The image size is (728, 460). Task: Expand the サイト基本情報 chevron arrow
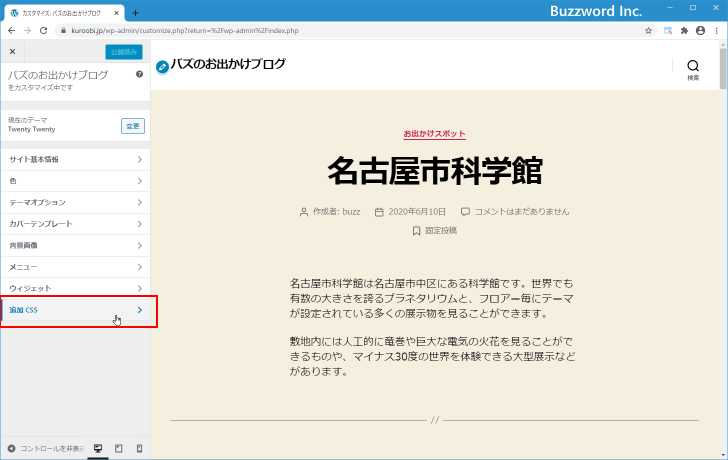tap(140, 160)
